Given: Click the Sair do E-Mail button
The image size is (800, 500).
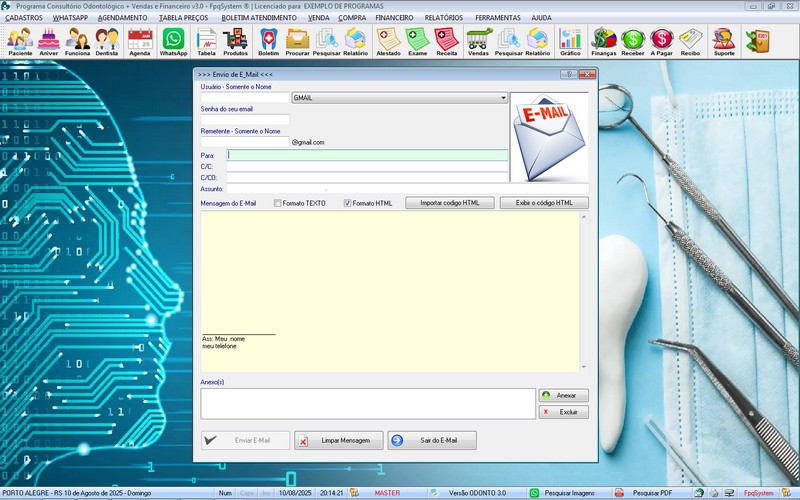Looking at the screenshot, I should pos(432,441).
